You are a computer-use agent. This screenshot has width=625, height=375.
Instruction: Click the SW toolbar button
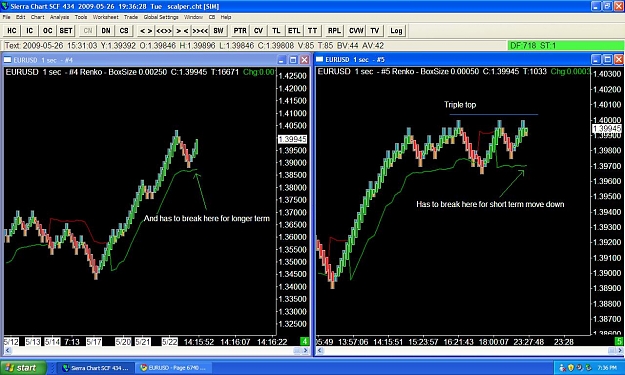(218, 31)
